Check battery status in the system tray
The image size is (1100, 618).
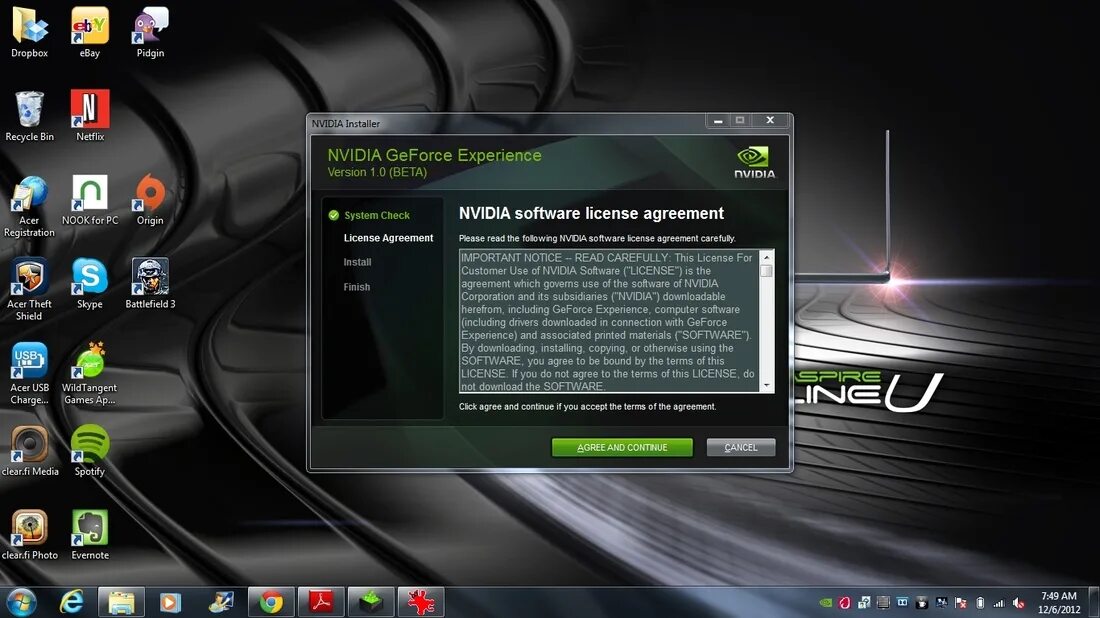[x=980, y=603]
